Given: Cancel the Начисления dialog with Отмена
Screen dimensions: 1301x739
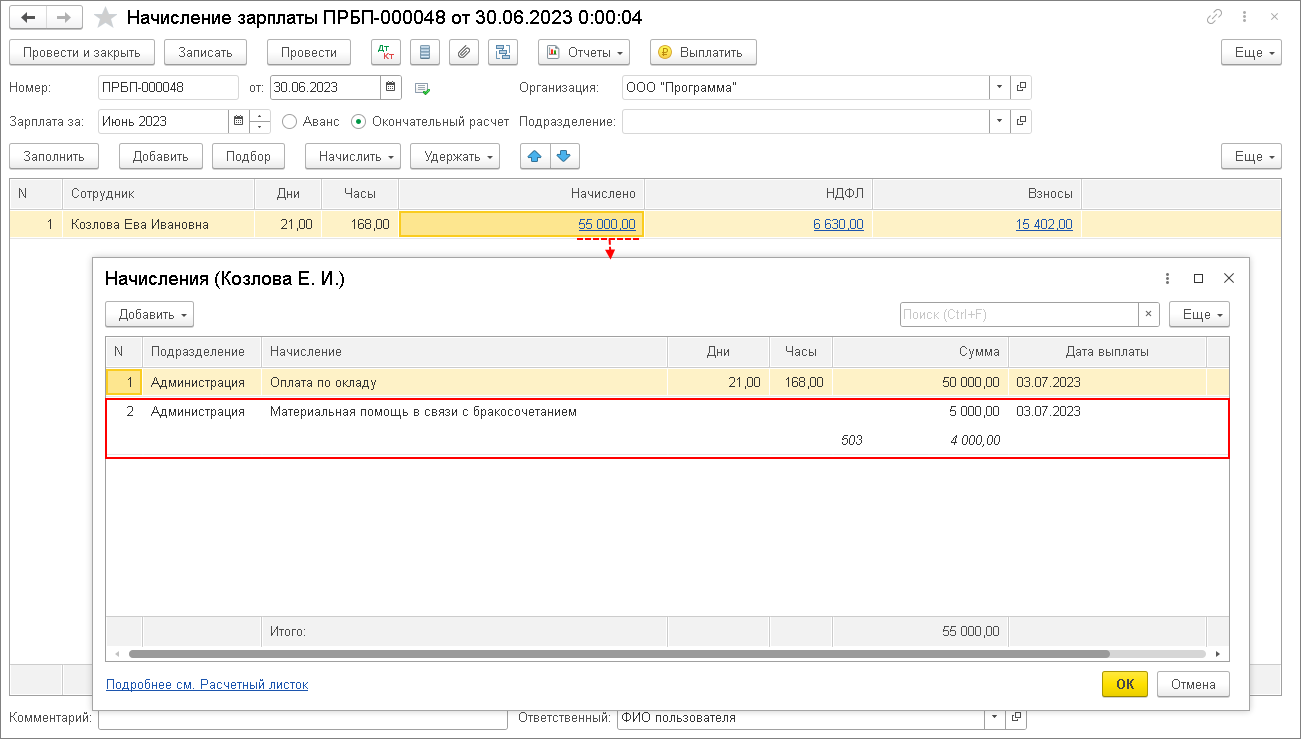Looking at the screenshot, I should (x=1193, y=684).
